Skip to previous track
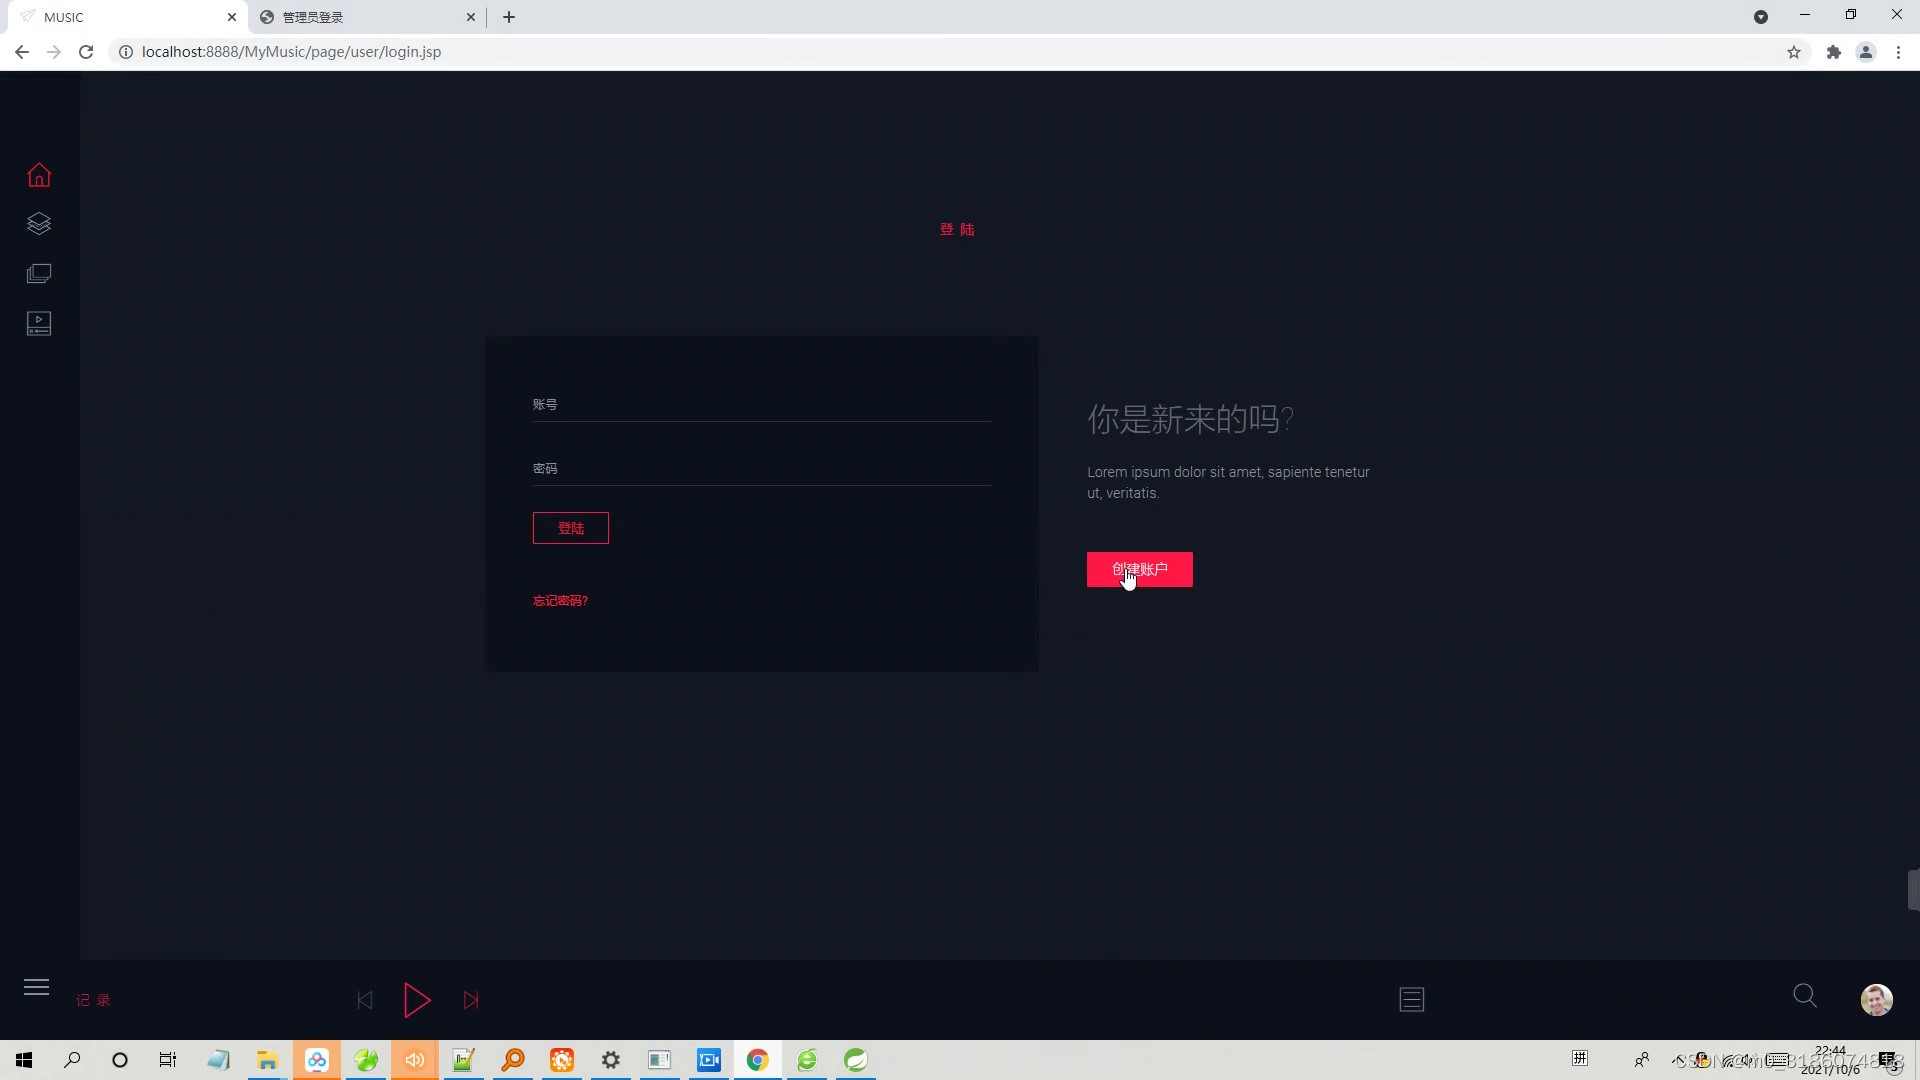Screen dimensions: 1920x1080 365,1000
